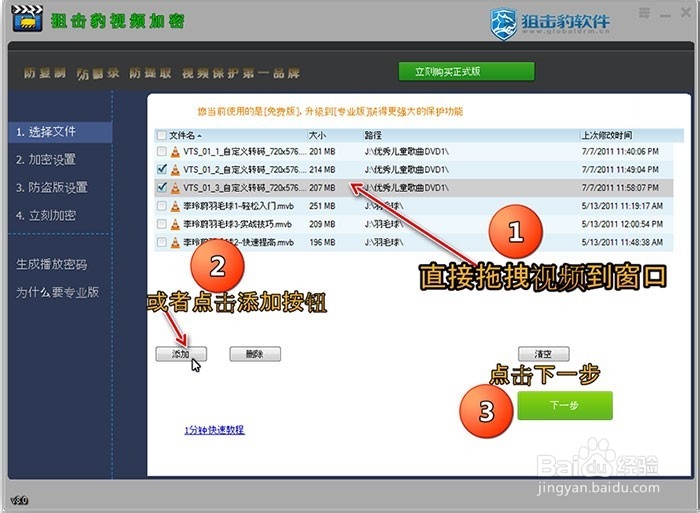Check the 羽毛球1-轻松入门.rmvb checkbox
700x513 pixels.
(162, 206)
